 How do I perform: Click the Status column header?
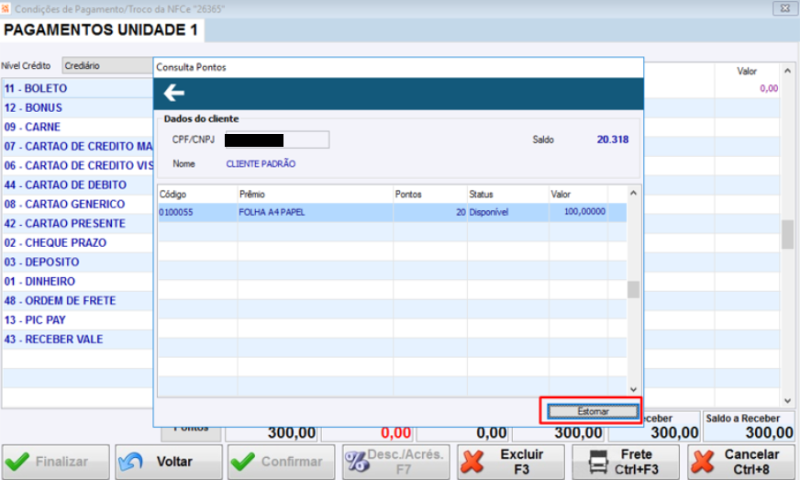tap(508, 194)
